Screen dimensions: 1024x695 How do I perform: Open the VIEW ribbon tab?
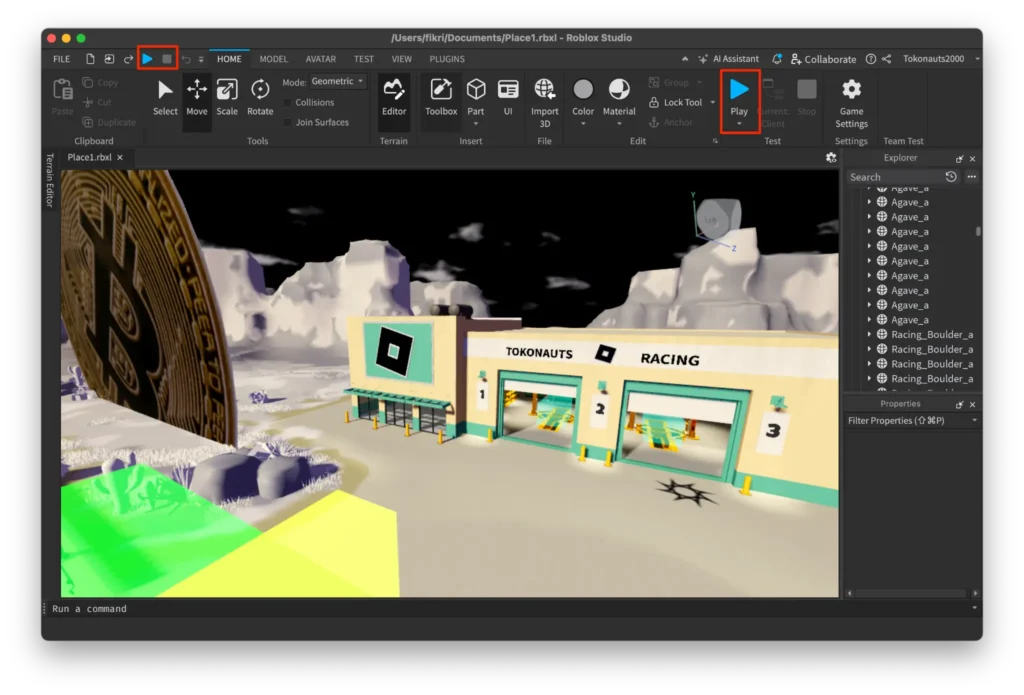(402, 59)
